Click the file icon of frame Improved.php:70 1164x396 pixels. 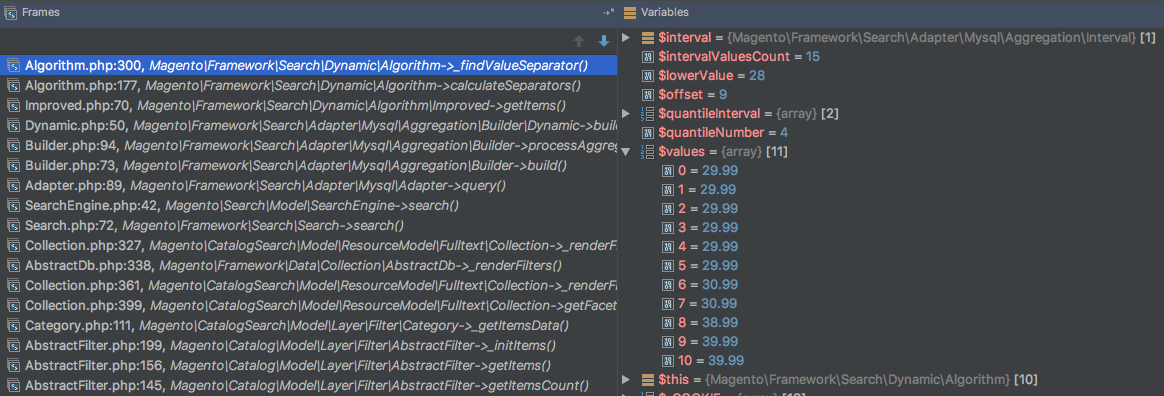coord(13,106)
